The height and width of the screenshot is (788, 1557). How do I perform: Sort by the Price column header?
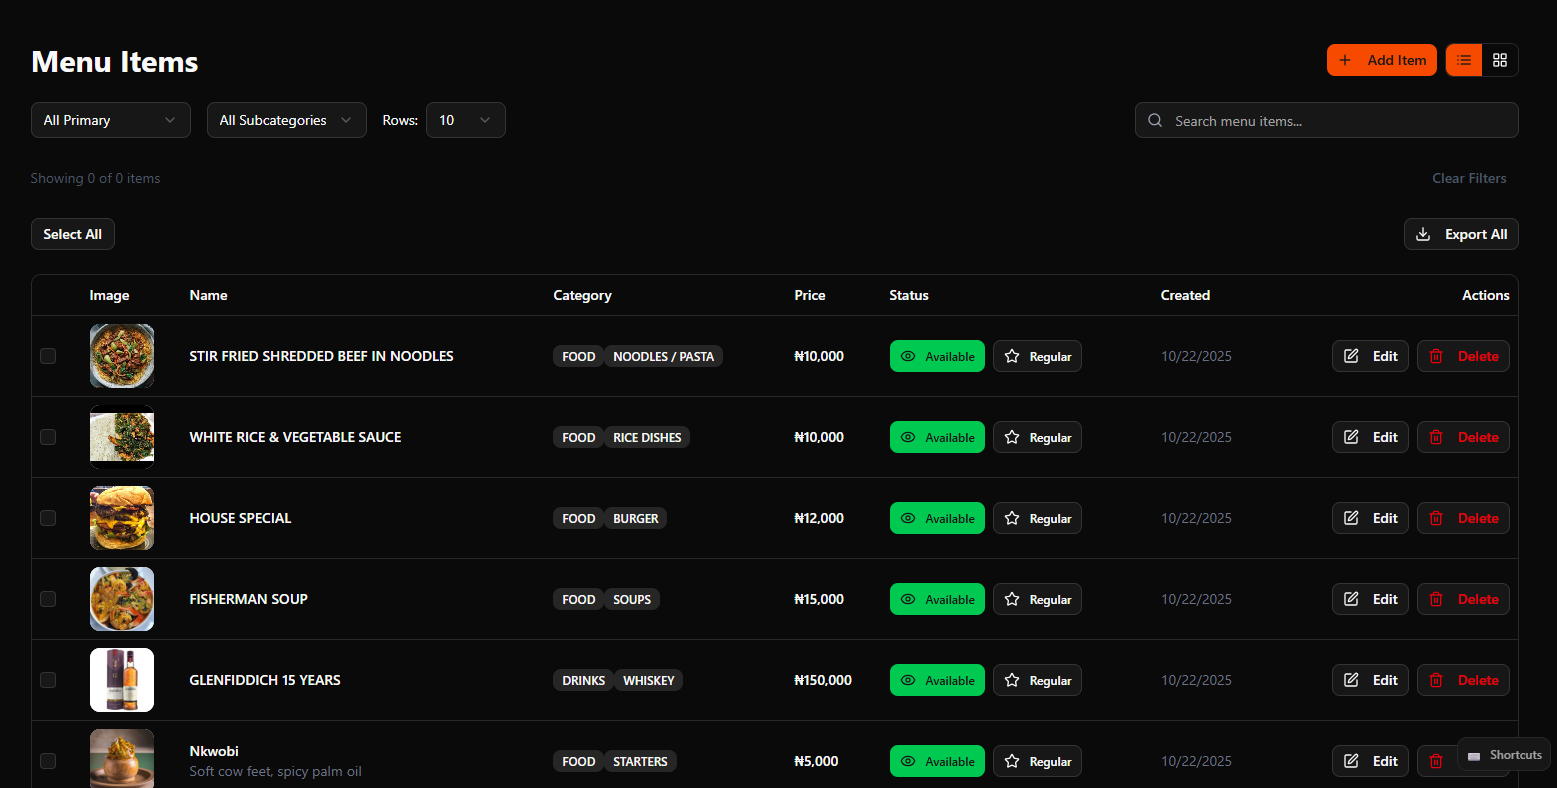point(809,295)
